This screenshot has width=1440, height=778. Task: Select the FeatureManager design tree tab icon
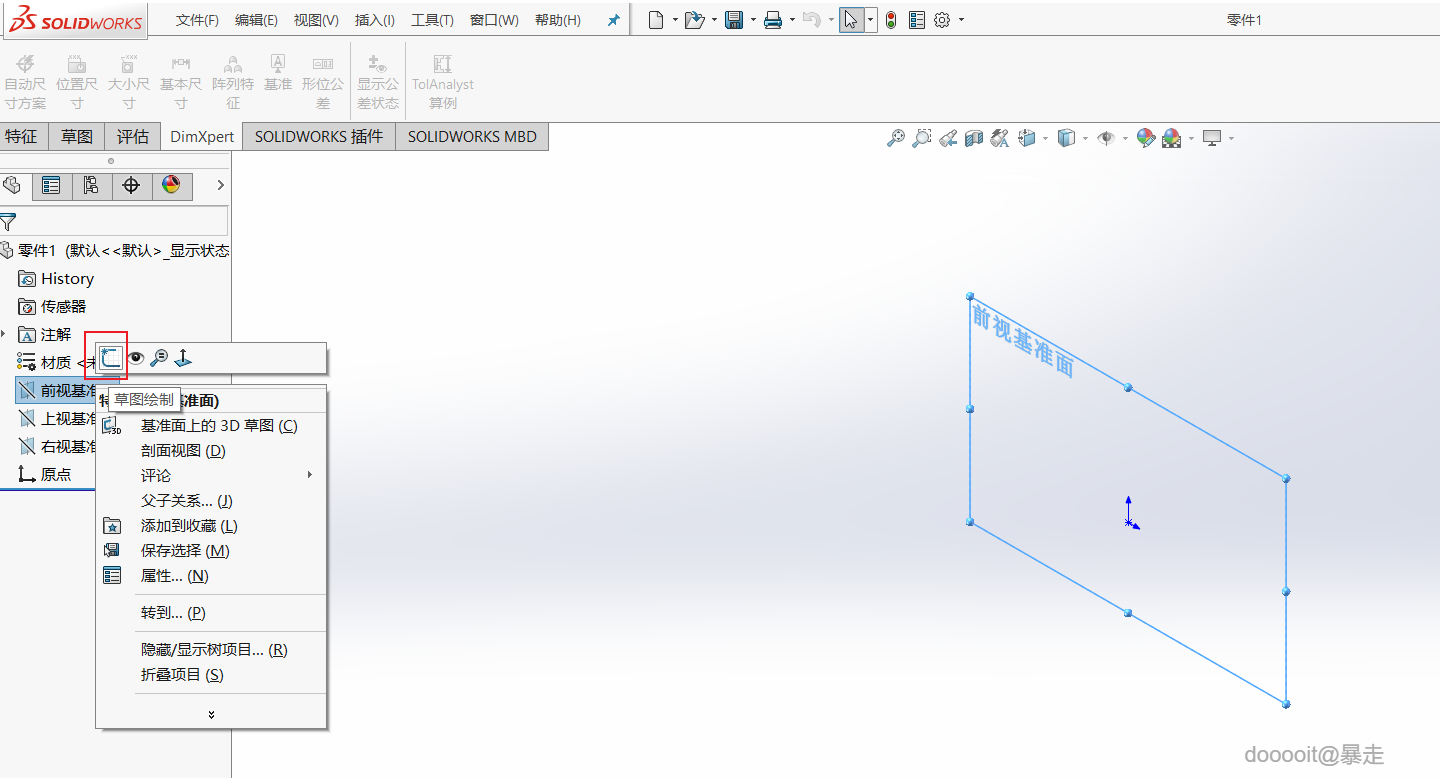(x=13, y=185)
